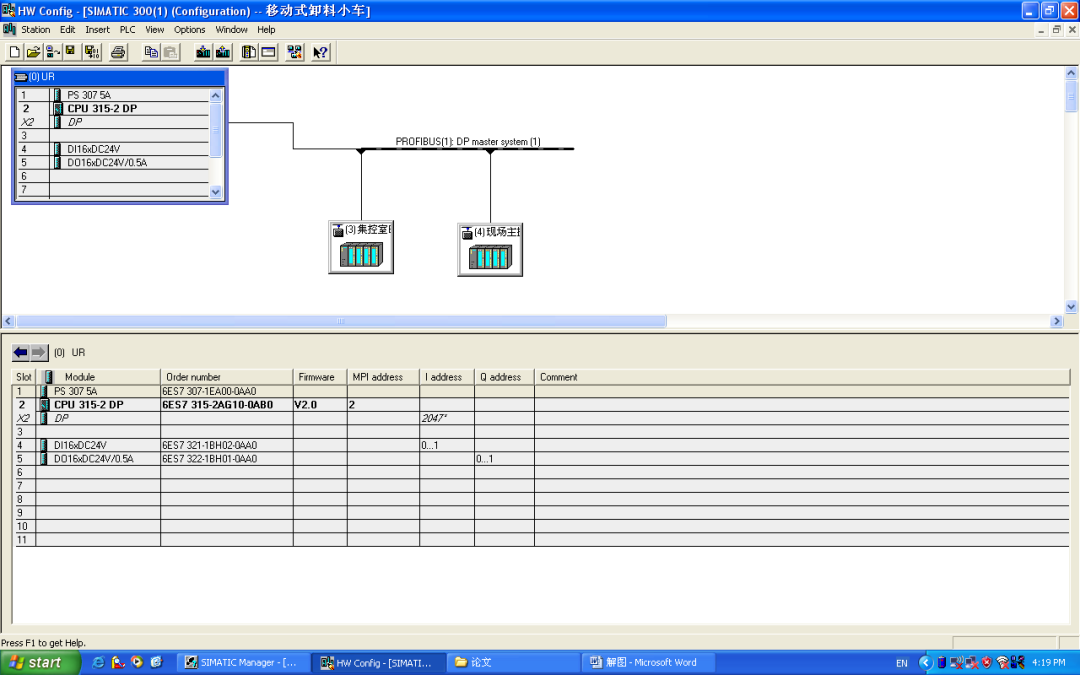This screenshot has width=1080, height=675.
Task: Click the station pane's horizontal scroll-left arrow
Action: [8, 321]
